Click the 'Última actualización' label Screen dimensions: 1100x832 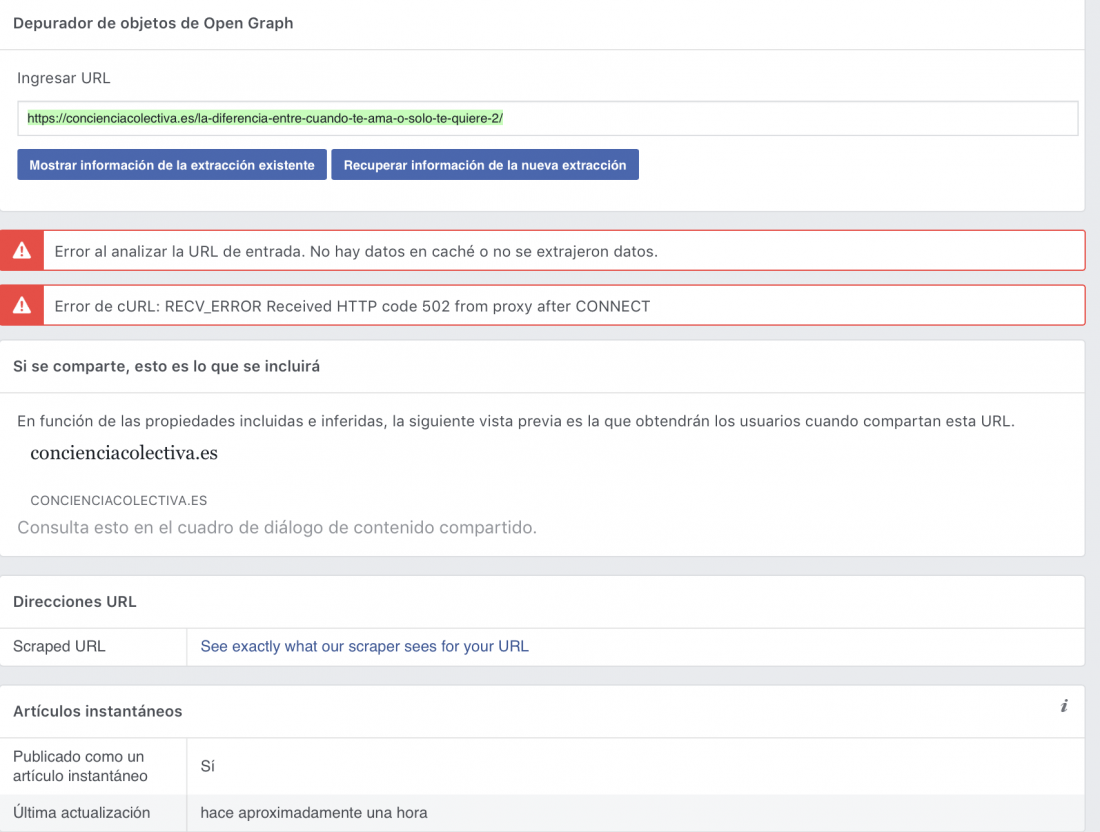click(x=81, y=812)
